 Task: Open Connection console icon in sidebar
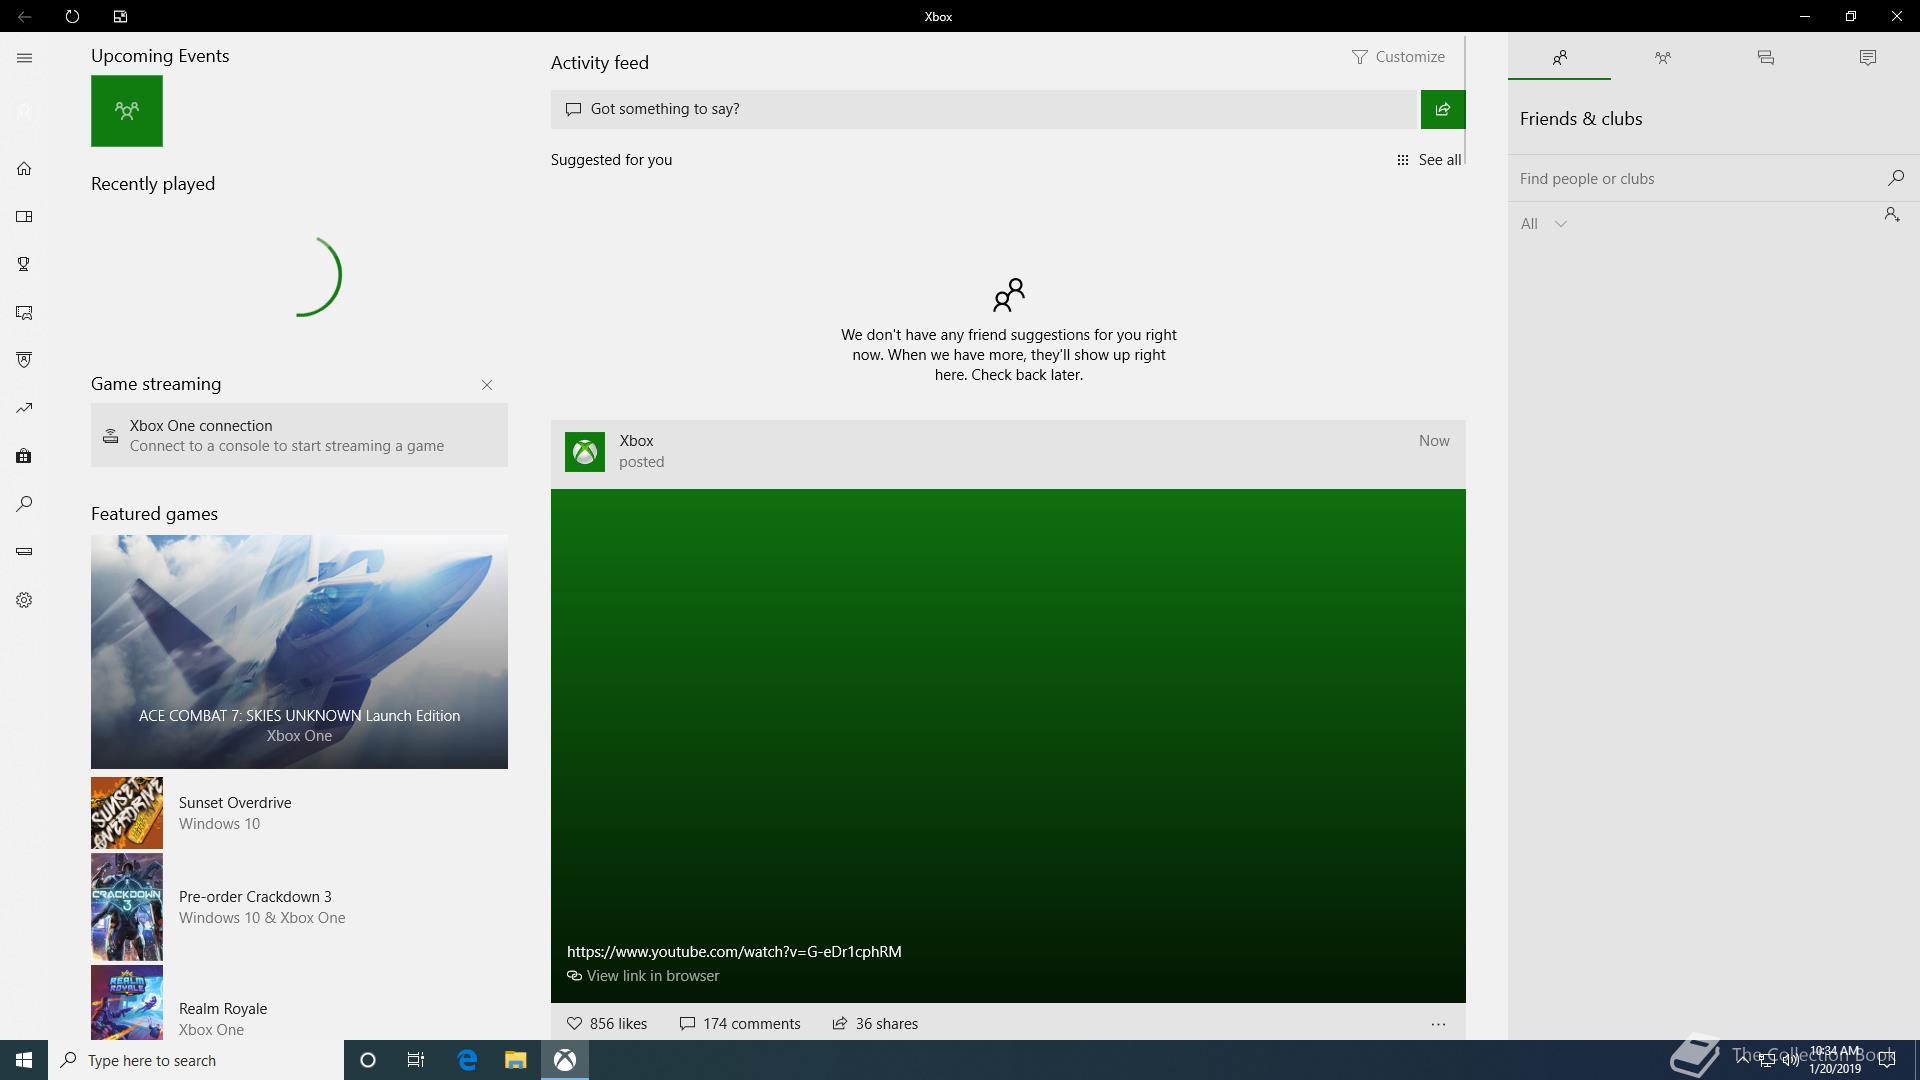point(25,551)
